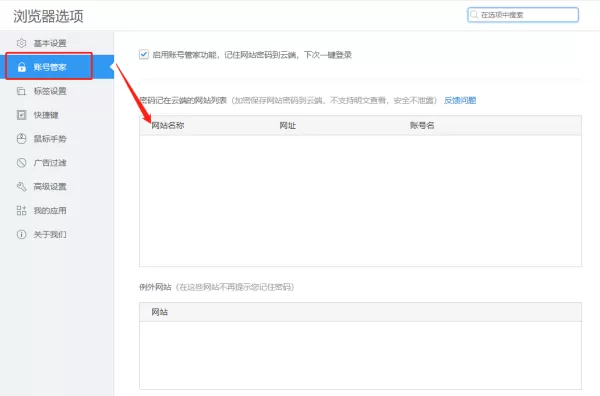
Task: Select the 账号管家 menu item
Action: [57, 67]
